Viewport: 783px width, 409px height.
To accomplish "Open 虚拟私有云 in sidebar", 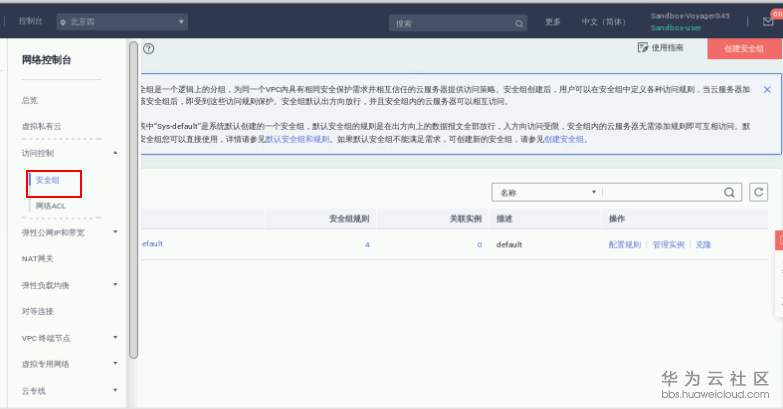I will pos(41,126).
